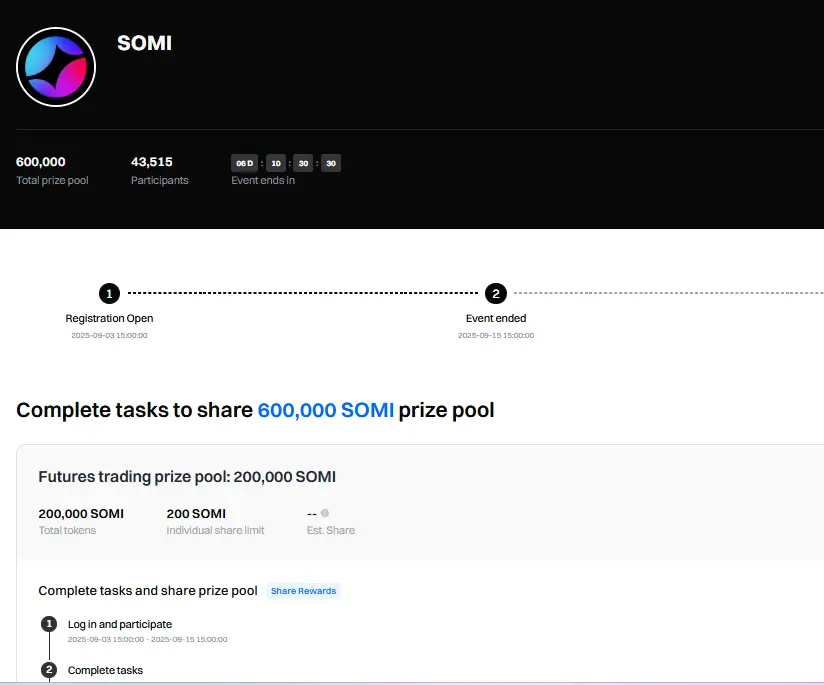The image size is (824, 685).
Task: Click the blue 600,000 SOMI text in heading
Action: point(326,410)
